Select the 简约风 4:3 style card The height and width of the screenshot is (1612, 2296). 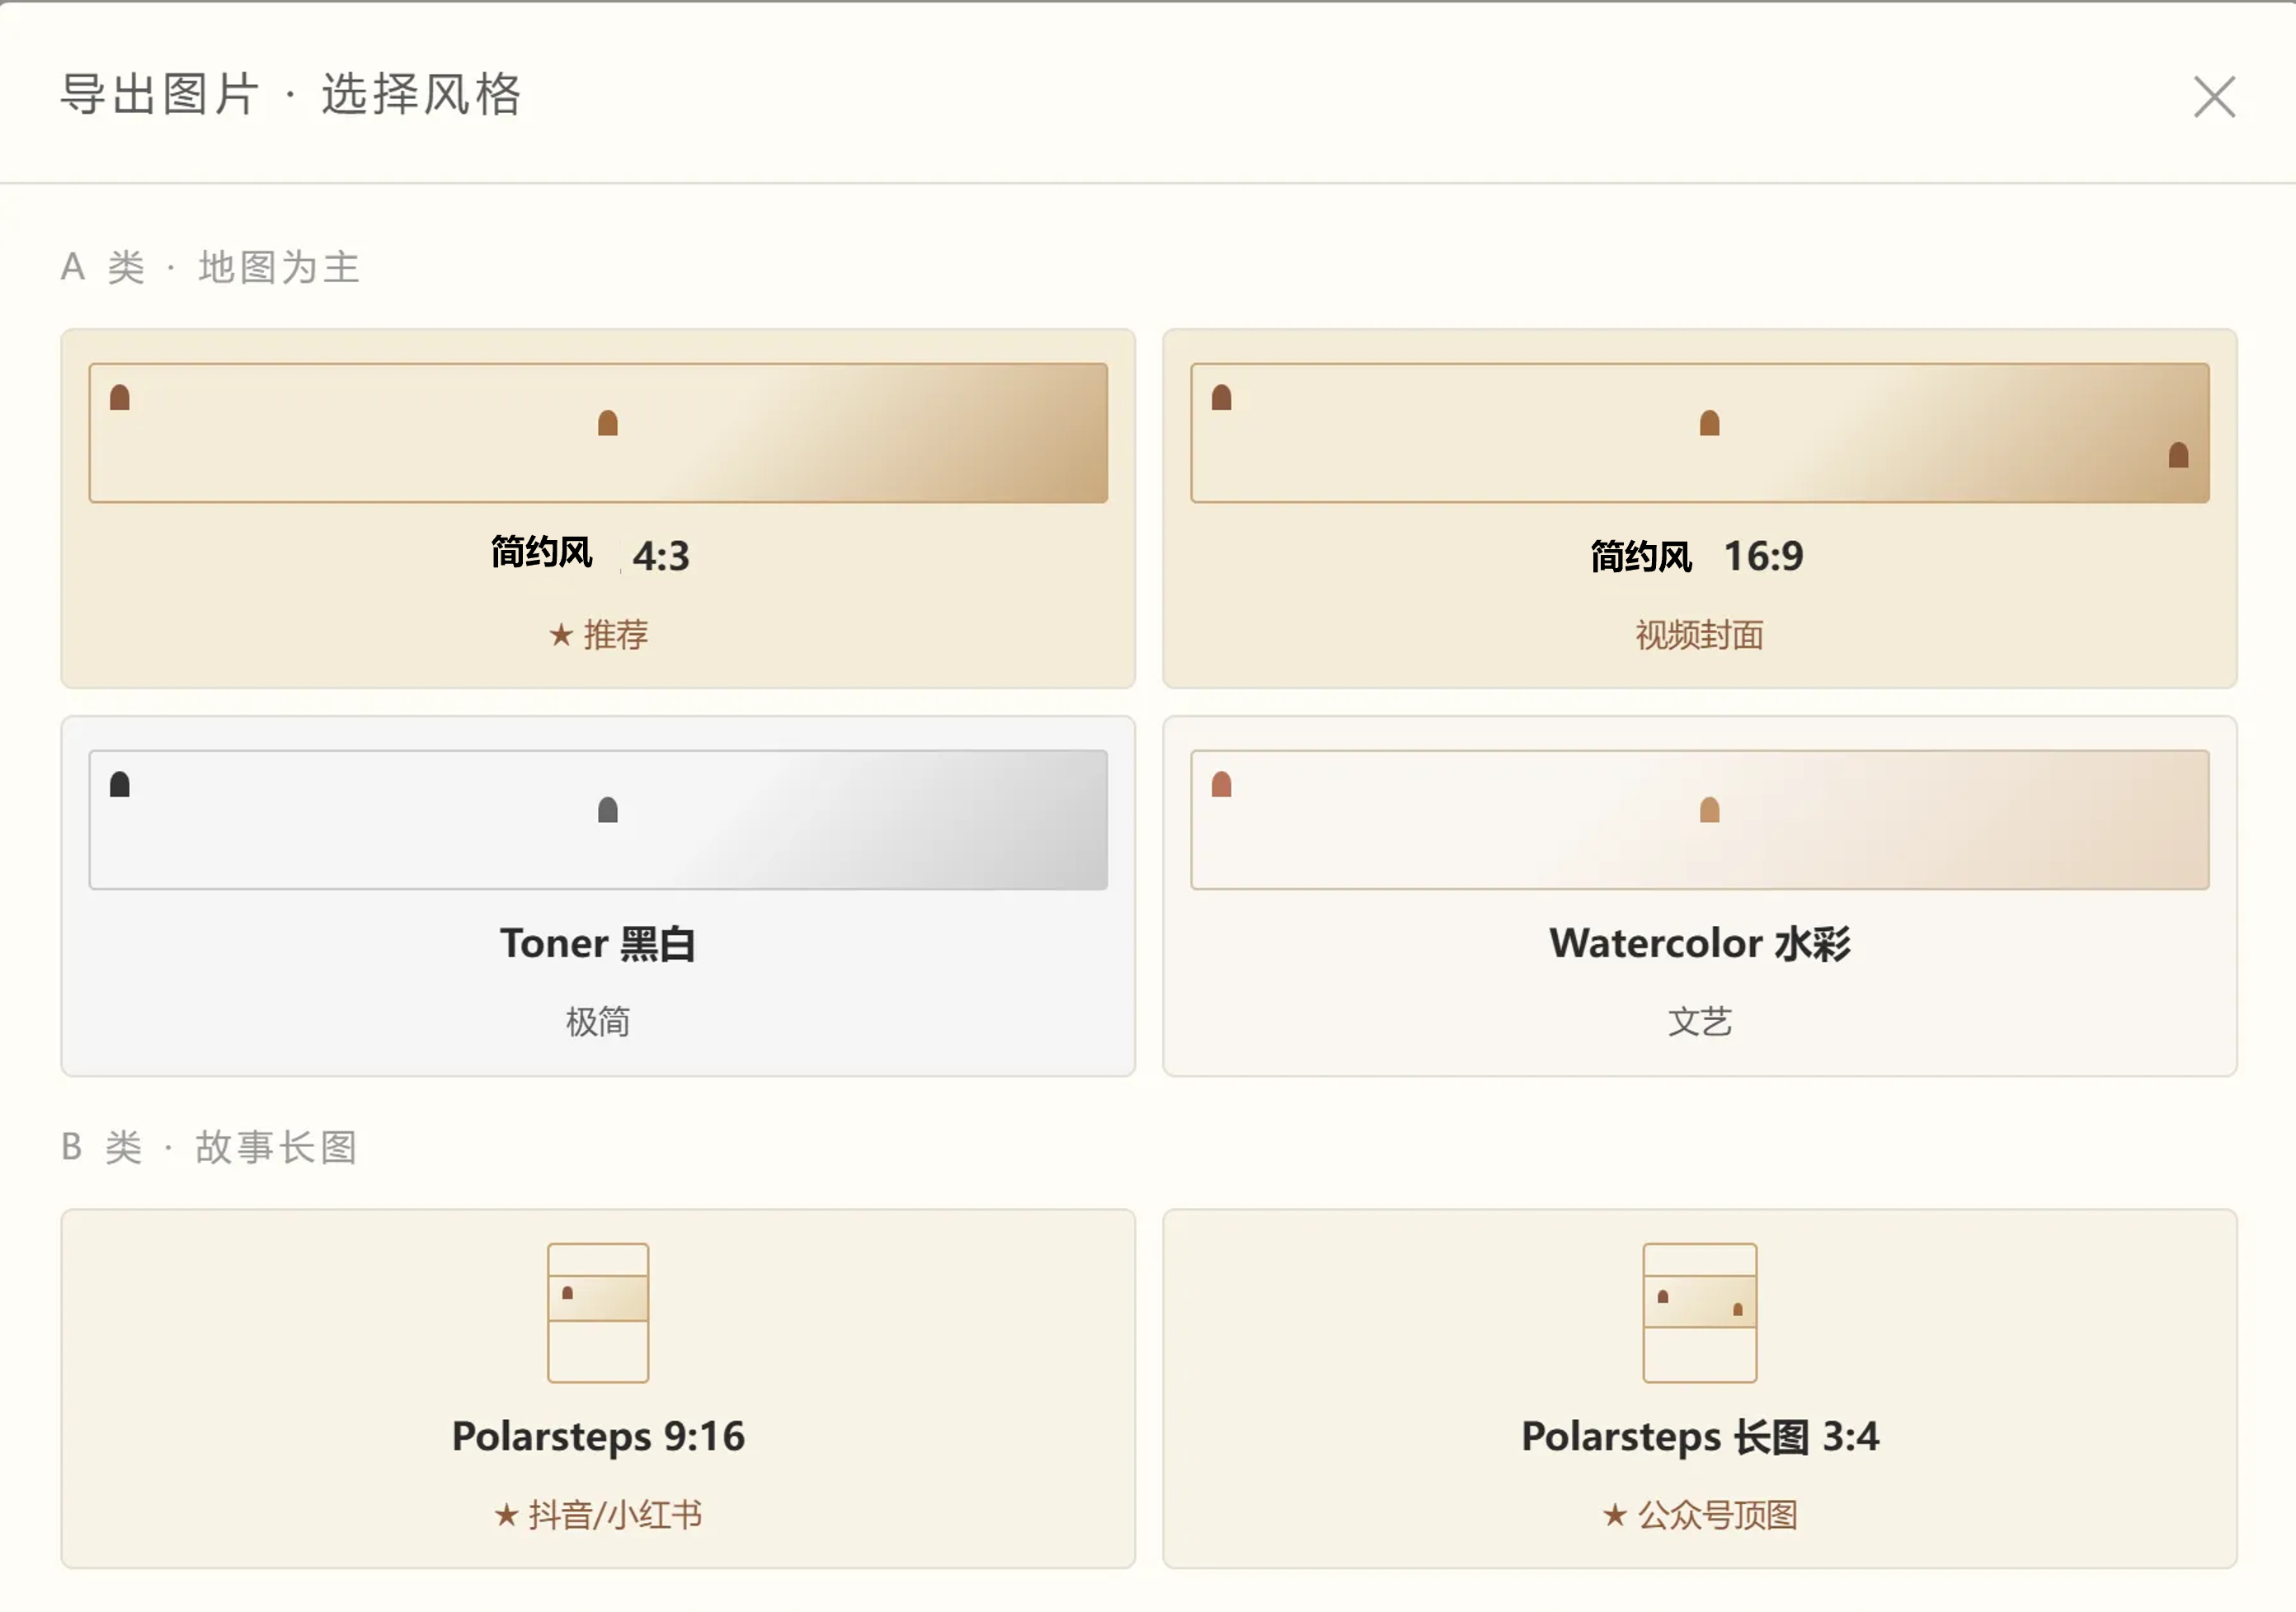tap(598, 509)
